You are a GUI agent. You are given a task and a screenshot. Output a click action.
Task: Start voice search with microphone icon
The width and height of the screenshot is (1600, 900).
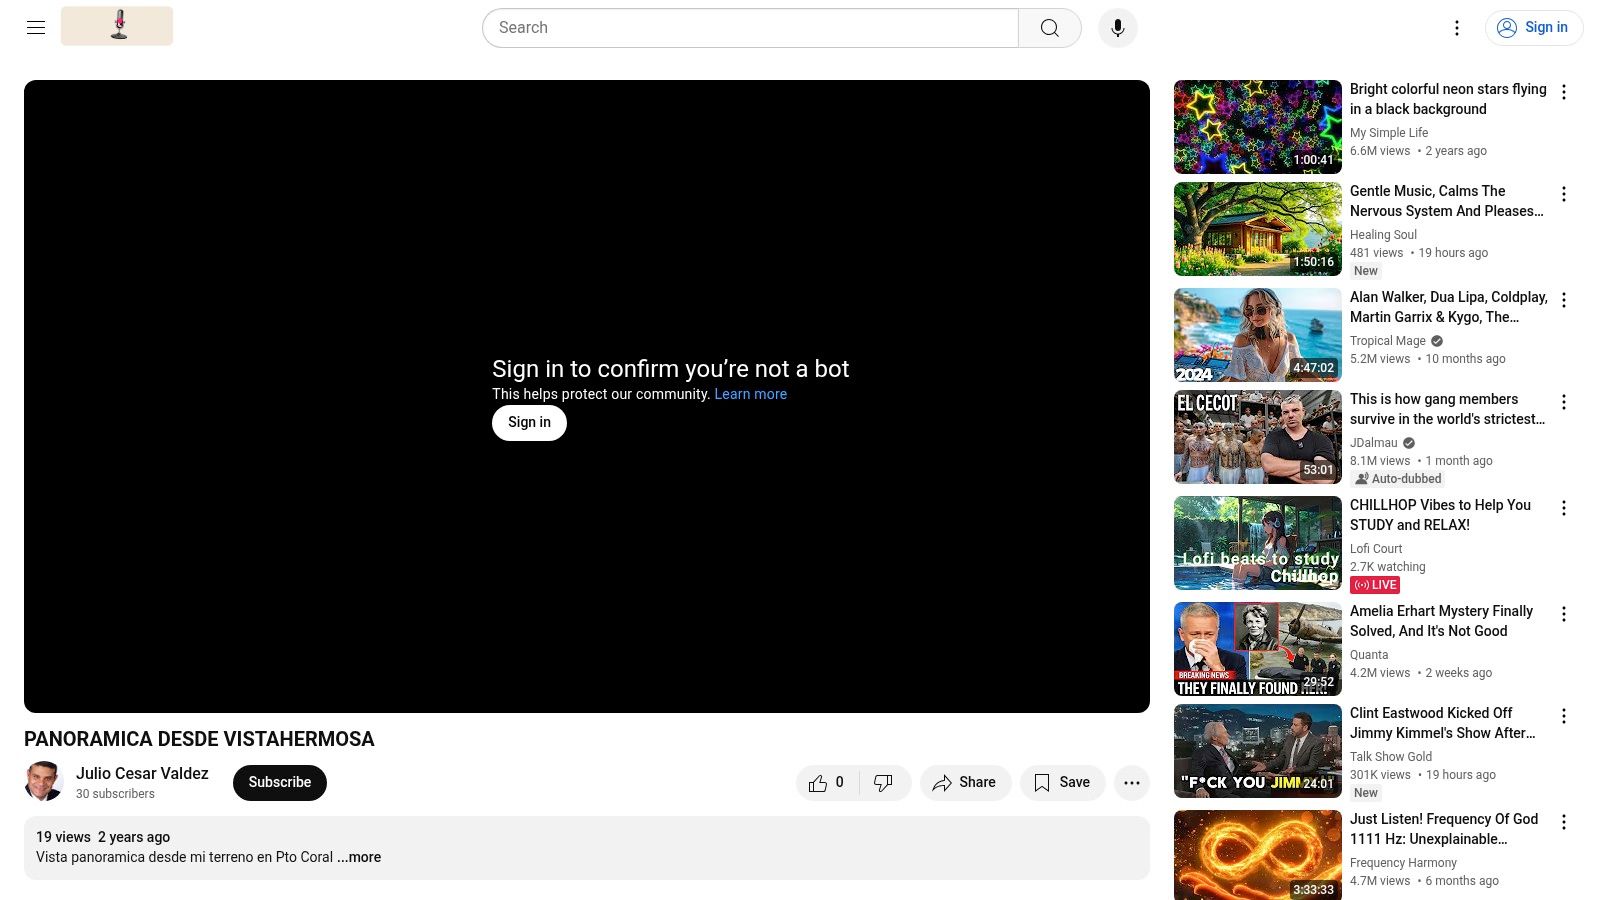click(x=1117, y=28)
